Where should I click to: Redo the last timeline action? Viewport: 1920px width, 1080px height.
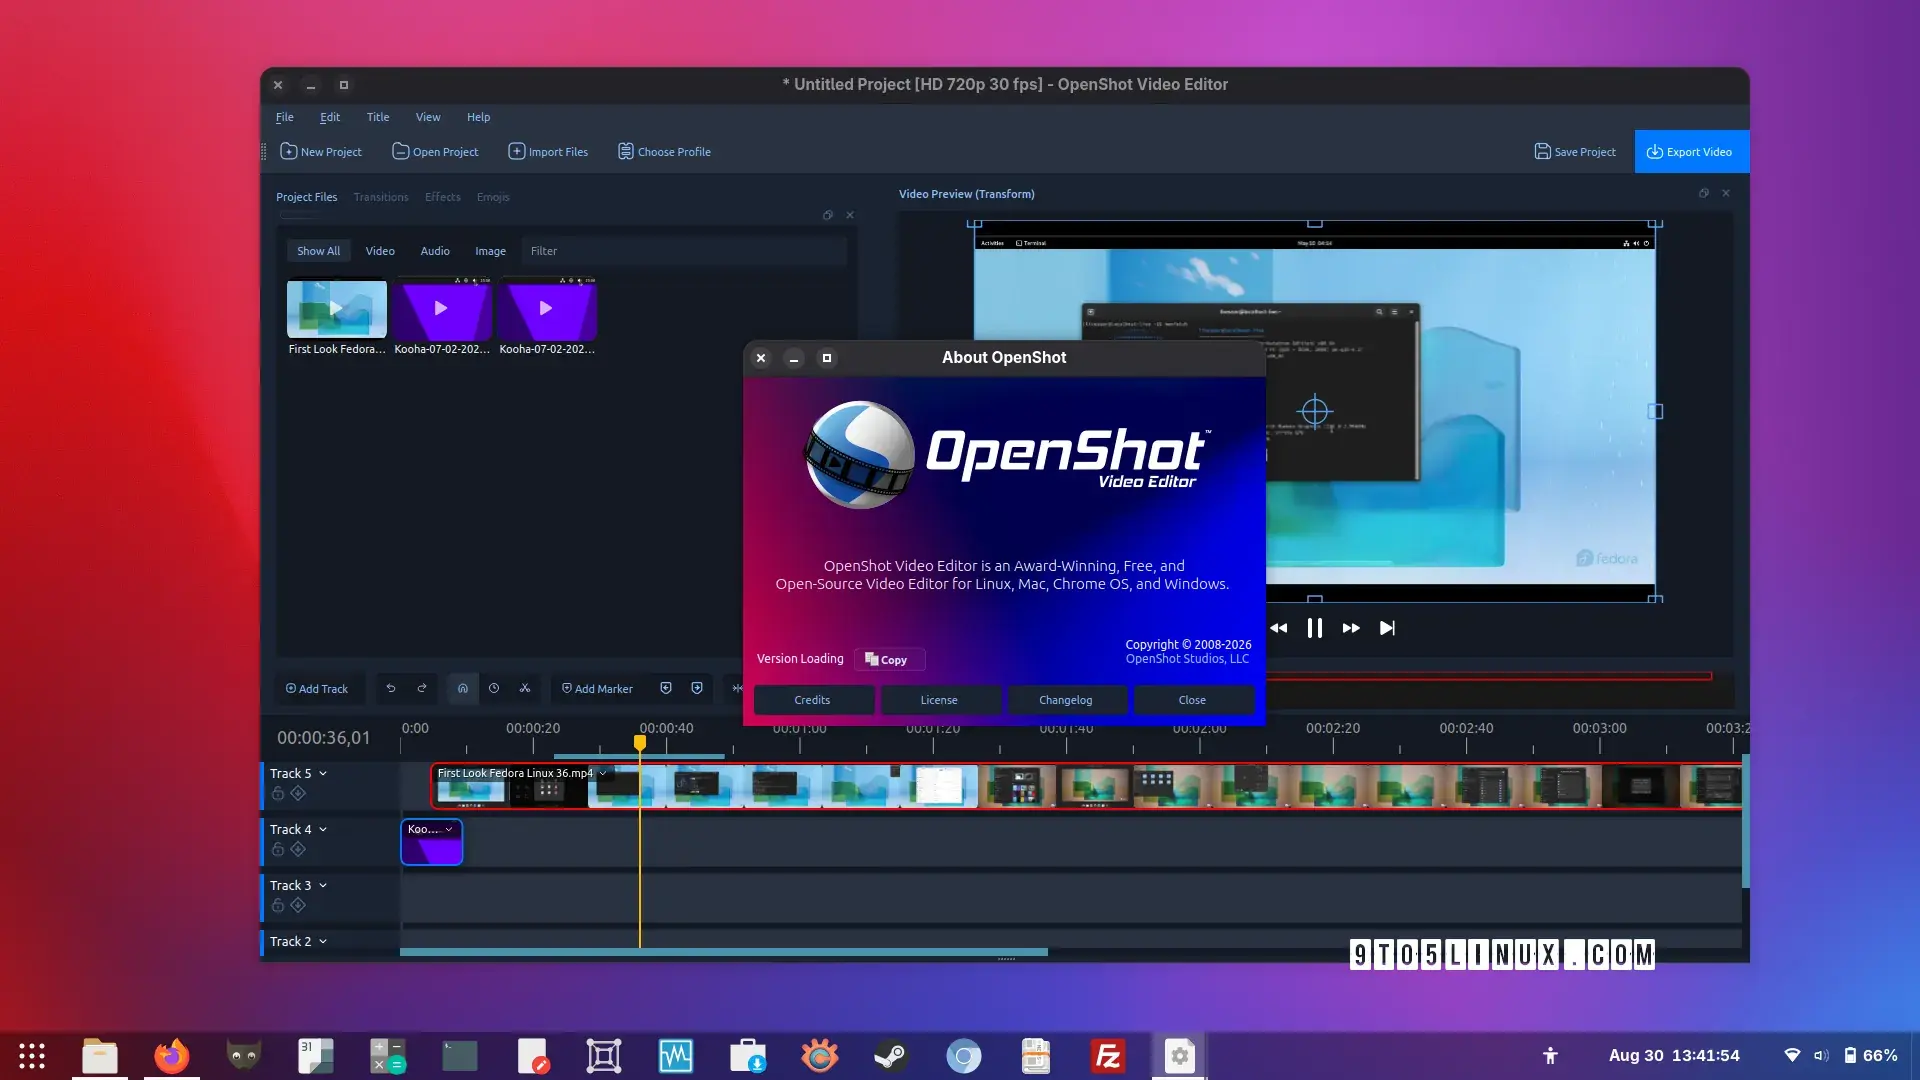tap(422, 688)
